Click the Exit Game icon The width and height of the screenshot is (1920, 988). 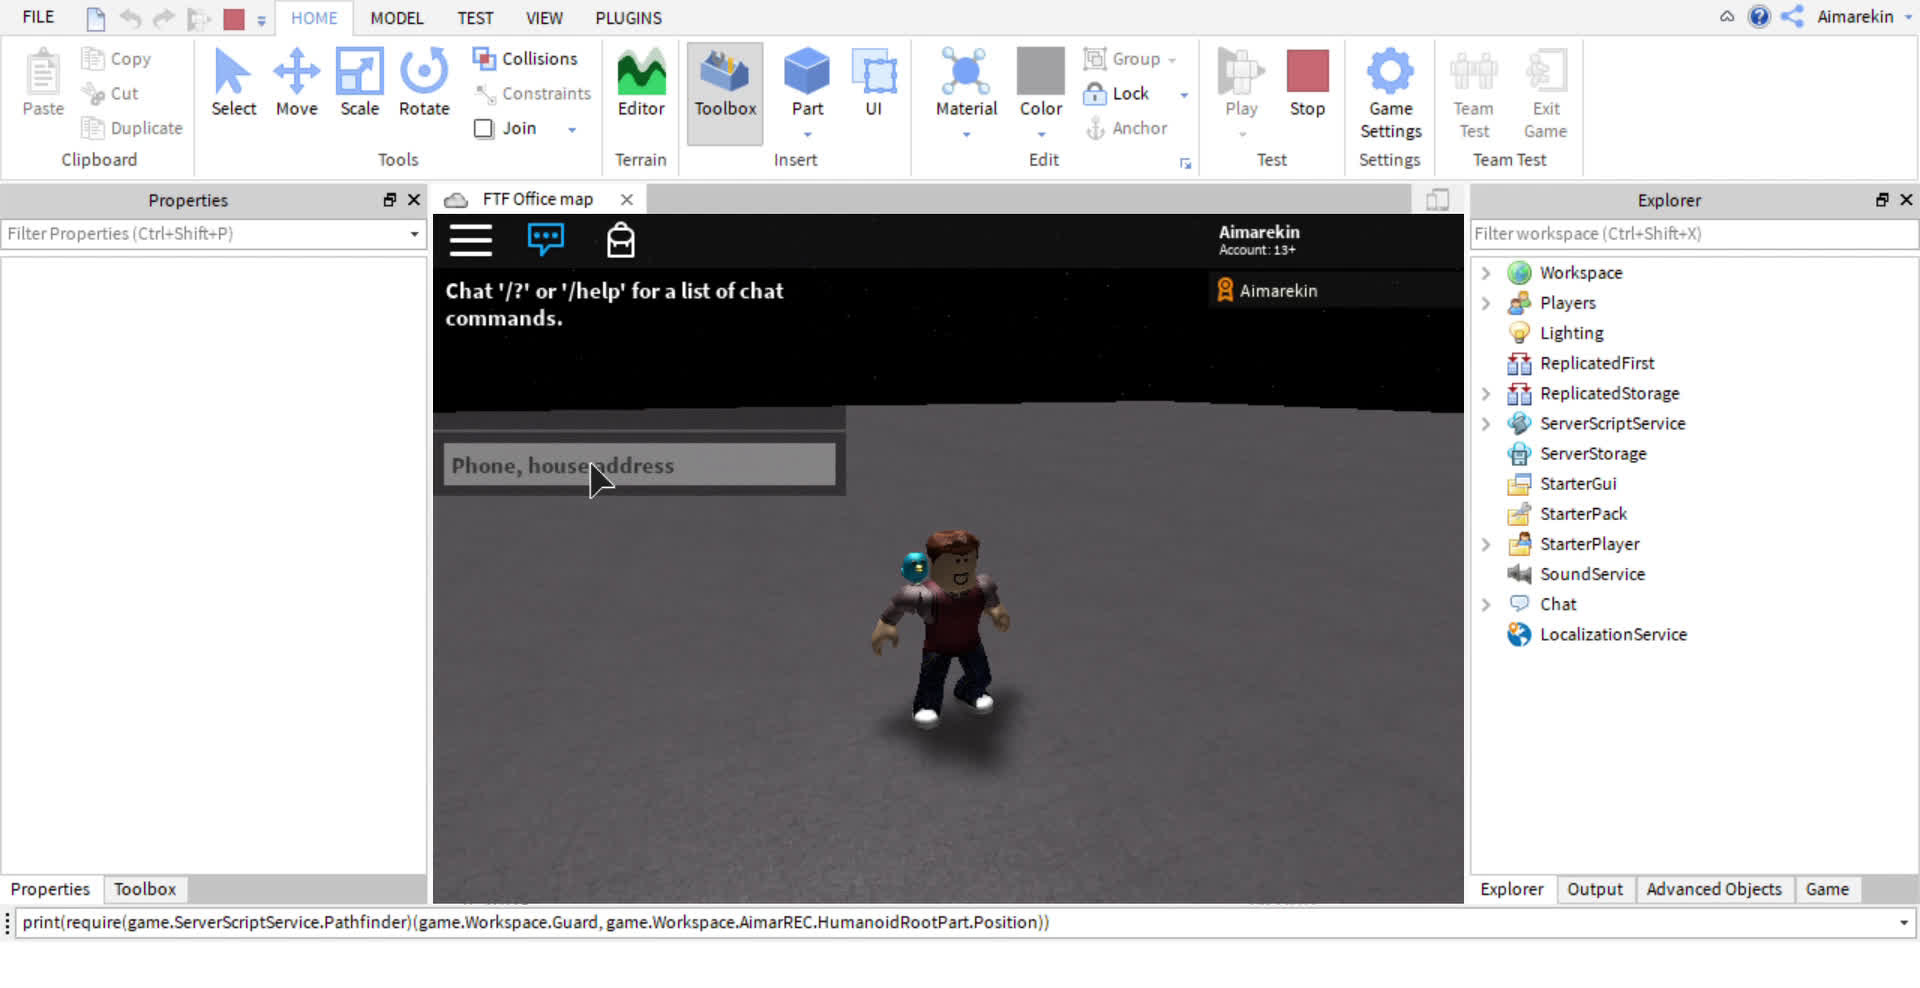(x=1545, y=94)
